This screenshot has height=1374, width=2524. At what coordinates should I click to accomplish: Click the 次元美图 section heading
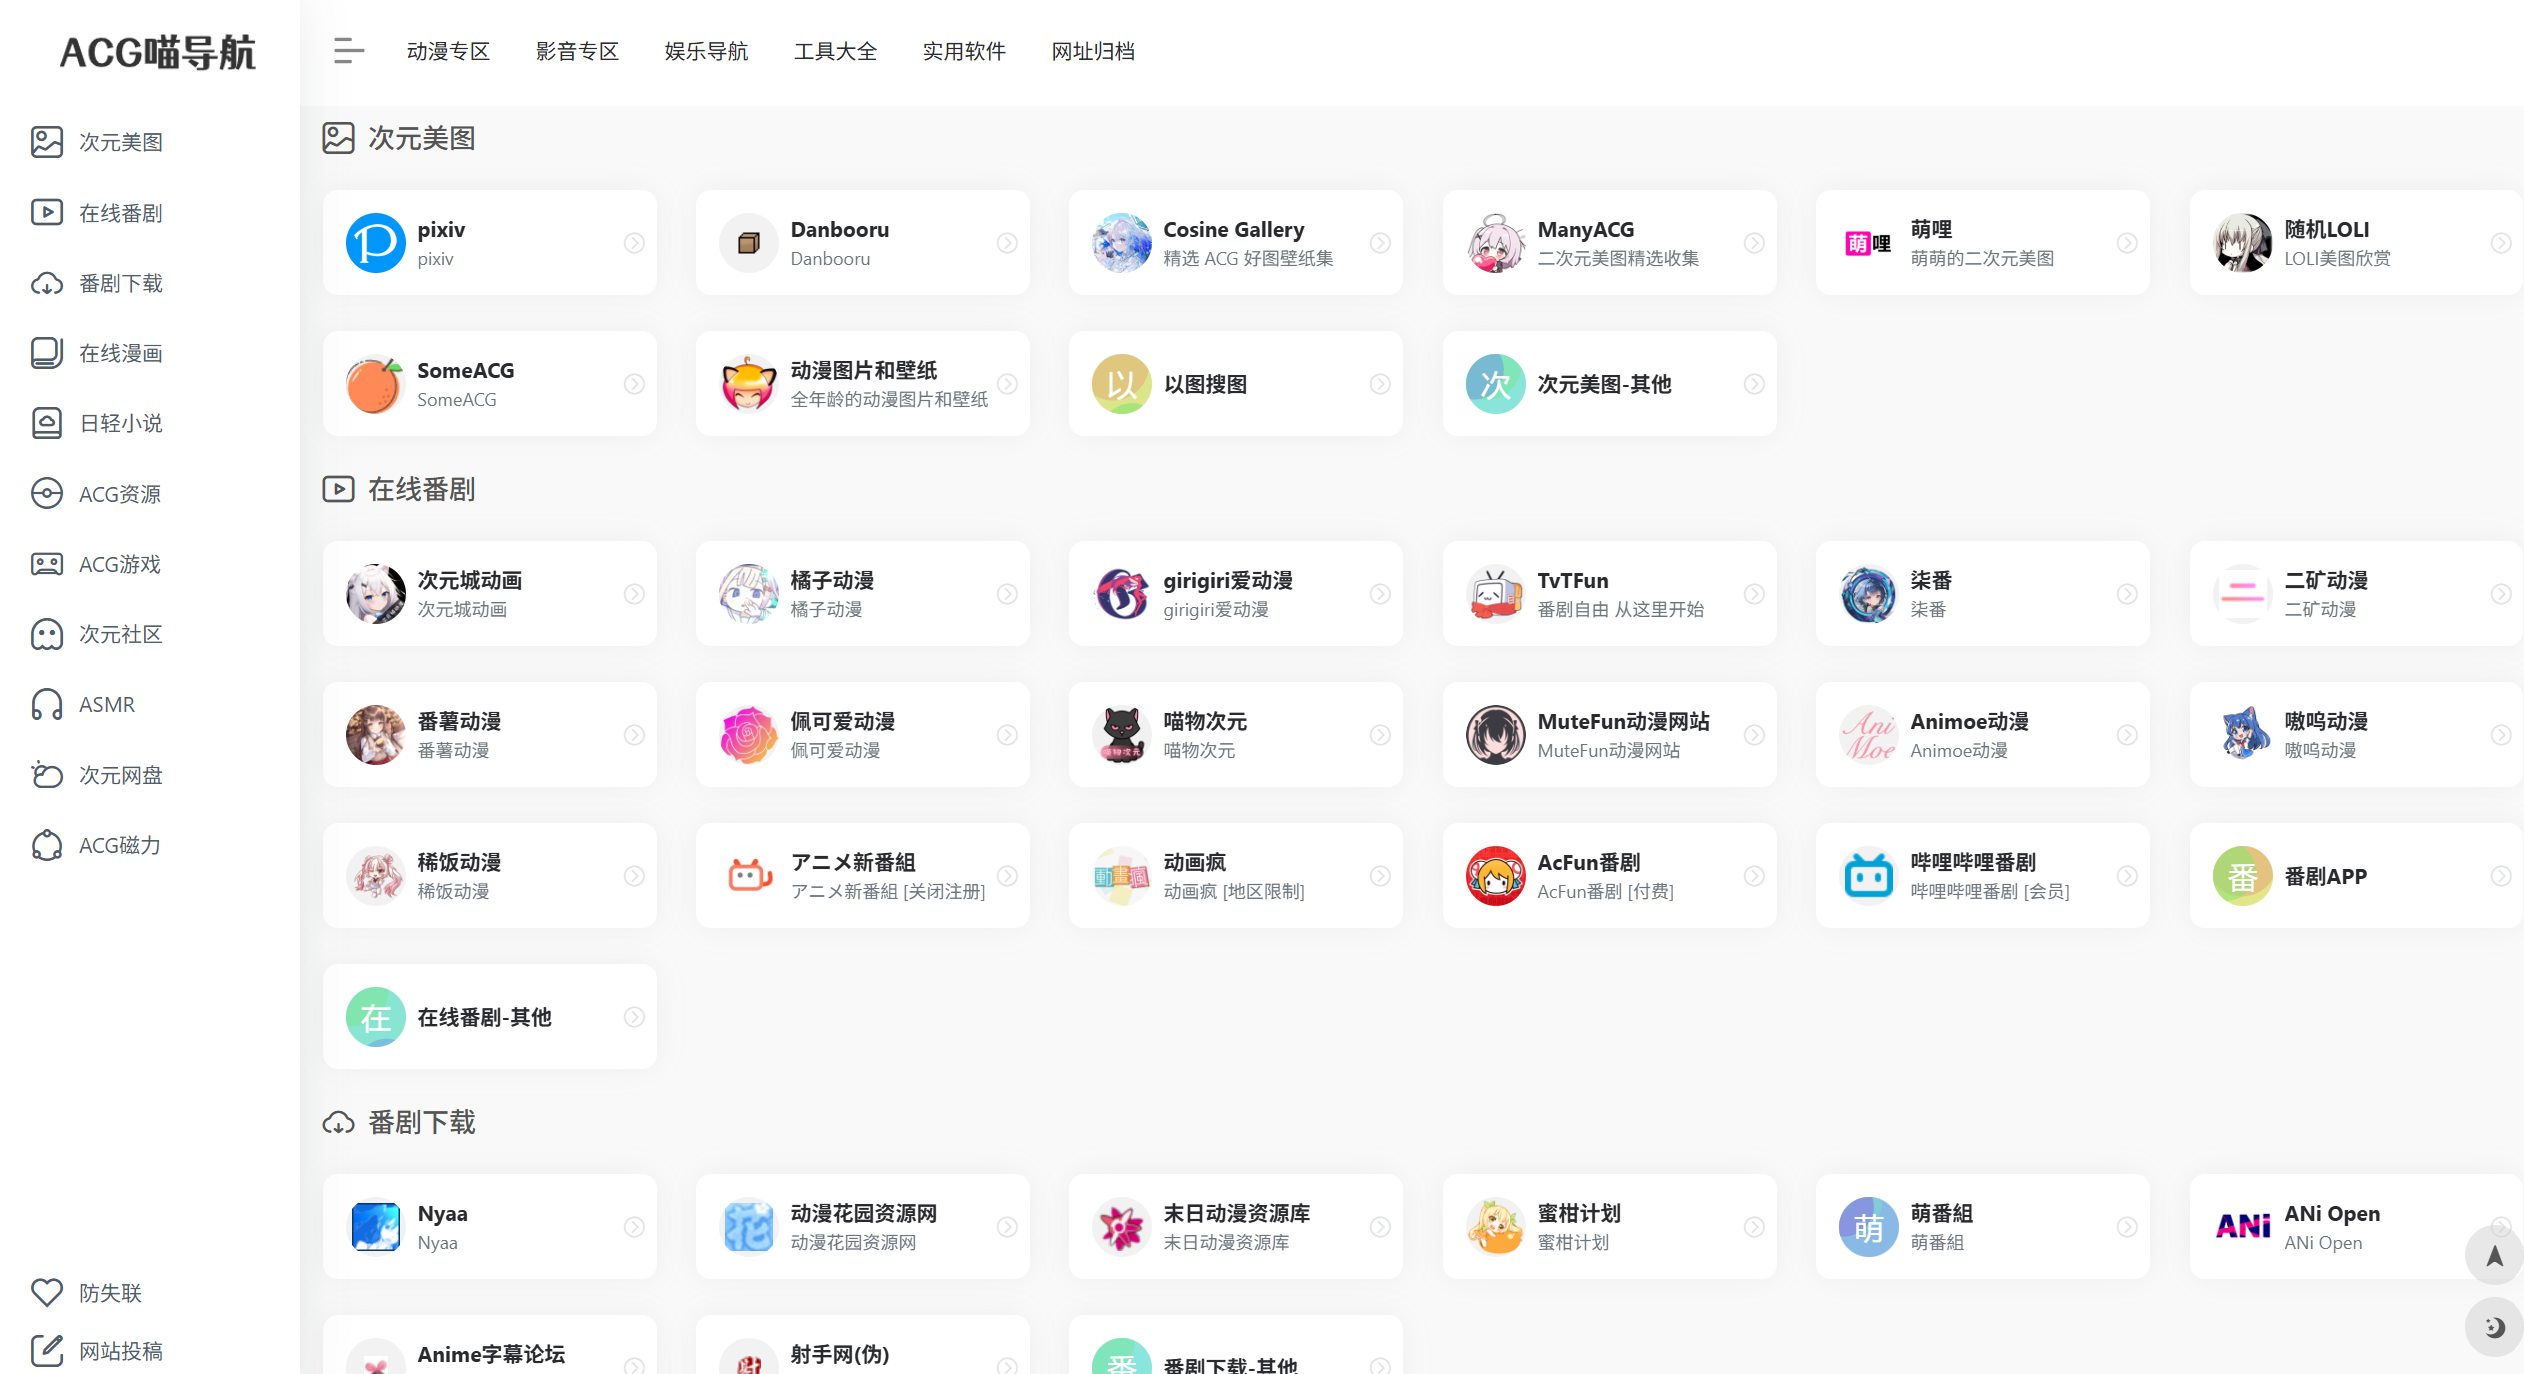421,138
